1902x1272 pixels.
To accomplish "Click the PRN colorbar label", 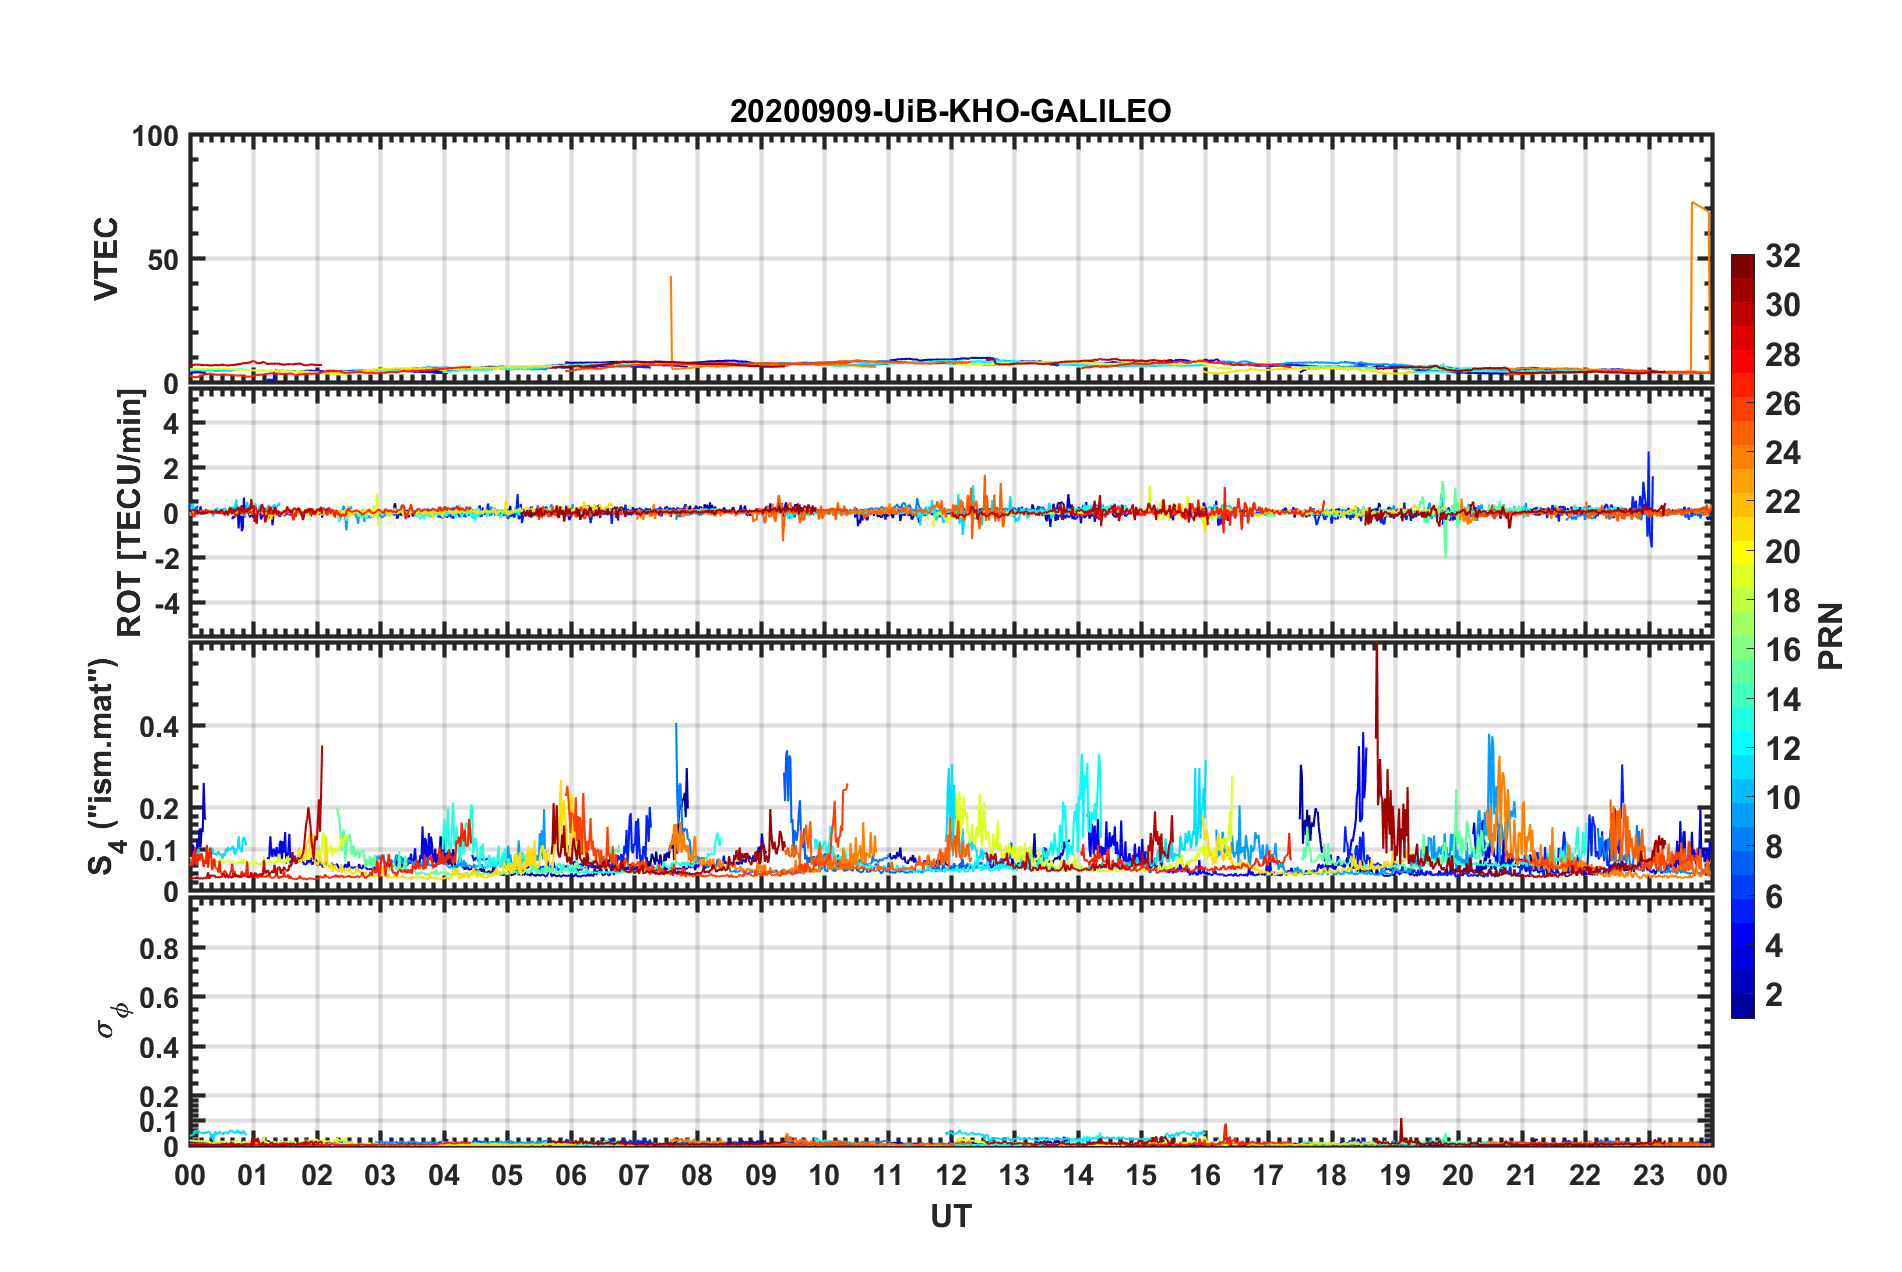I will coord(1830,636).
